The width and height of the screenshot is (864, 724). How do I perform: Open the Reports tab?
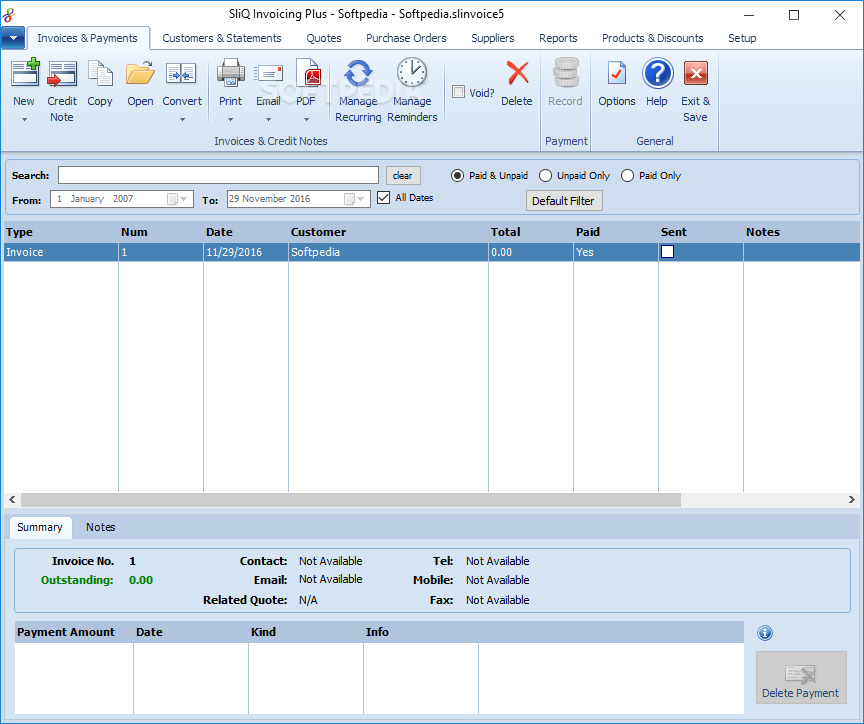[558, 38]
